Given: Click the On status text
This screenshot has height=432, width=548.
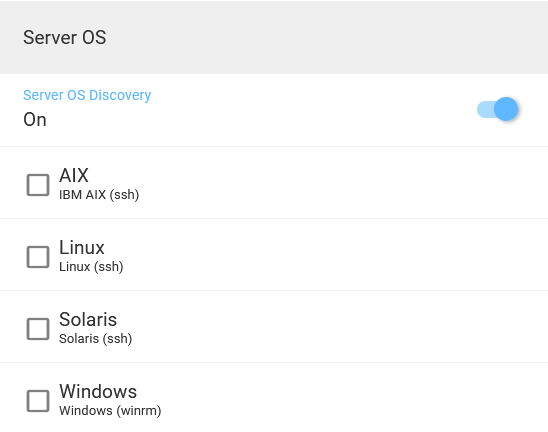Looking at the screenshot, I should pos(35,120).
